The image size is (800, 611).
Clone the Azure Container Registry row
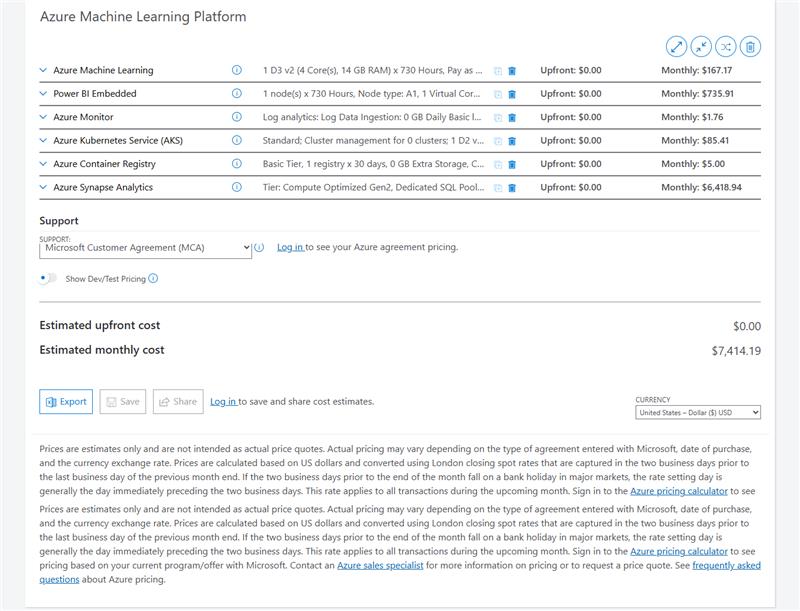click(498, 165)
